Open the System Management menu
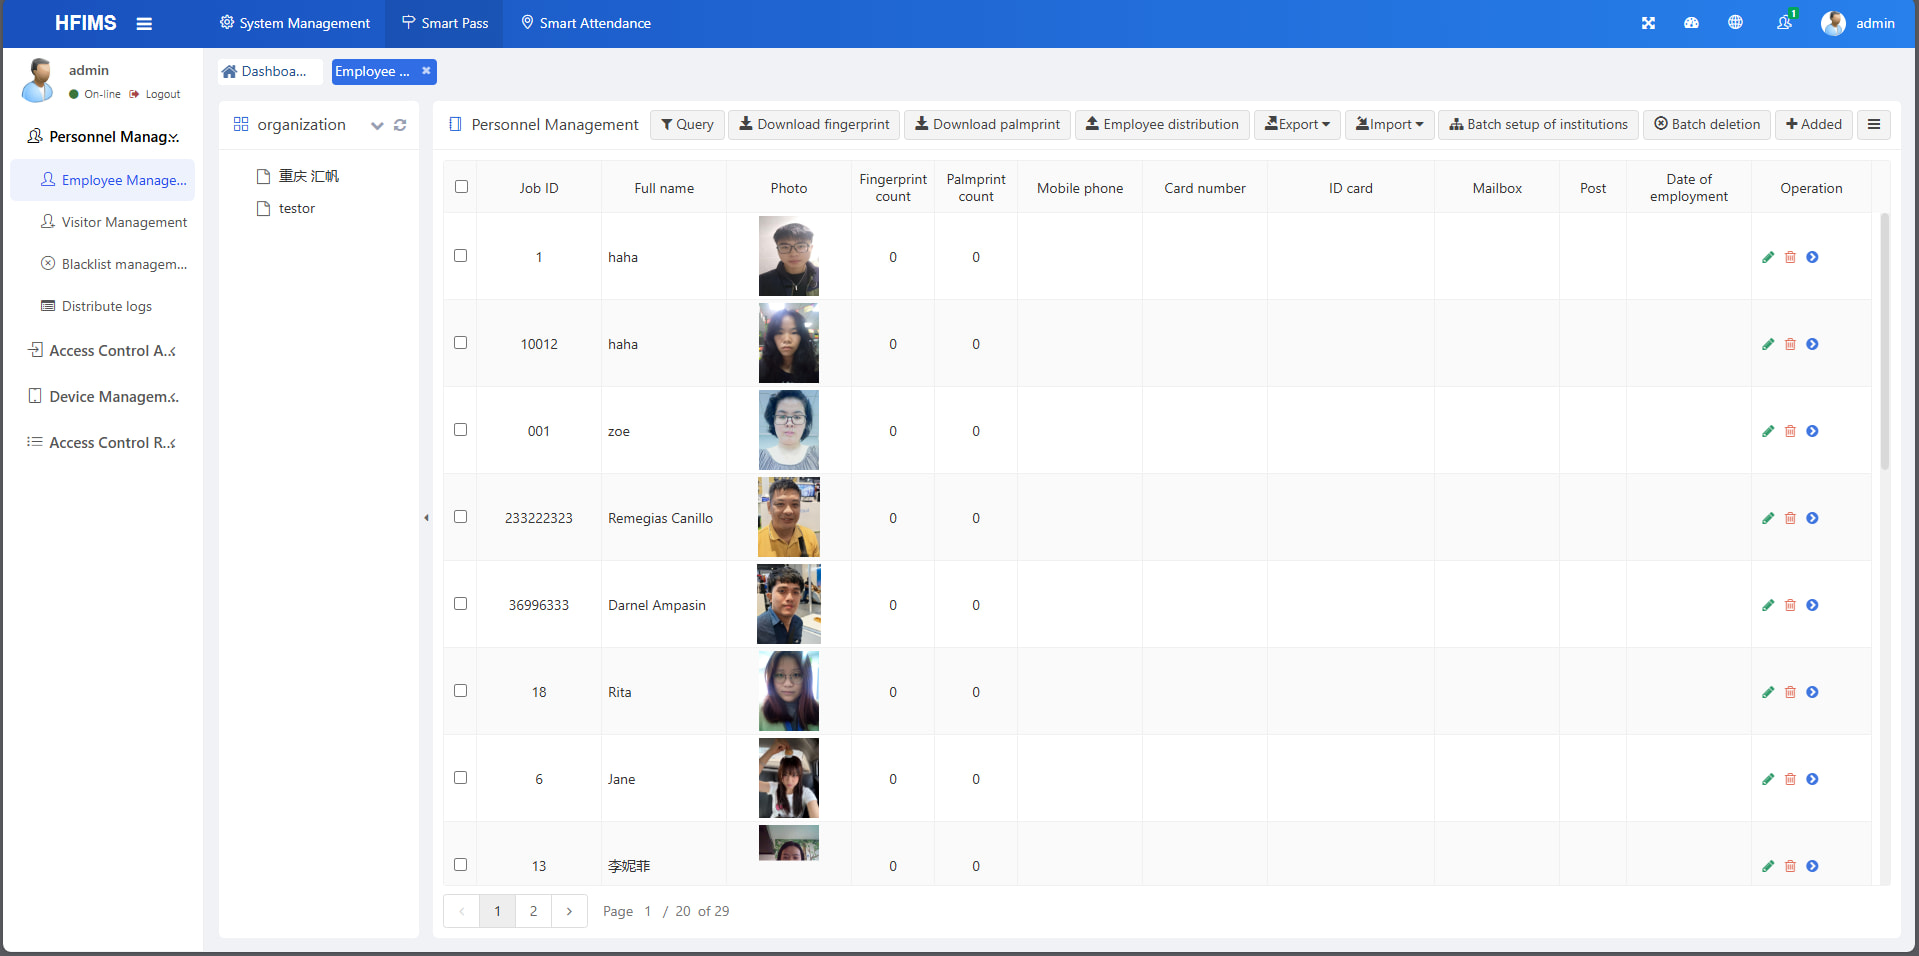This screenshot has width=1919, height=956. (295, 23)
